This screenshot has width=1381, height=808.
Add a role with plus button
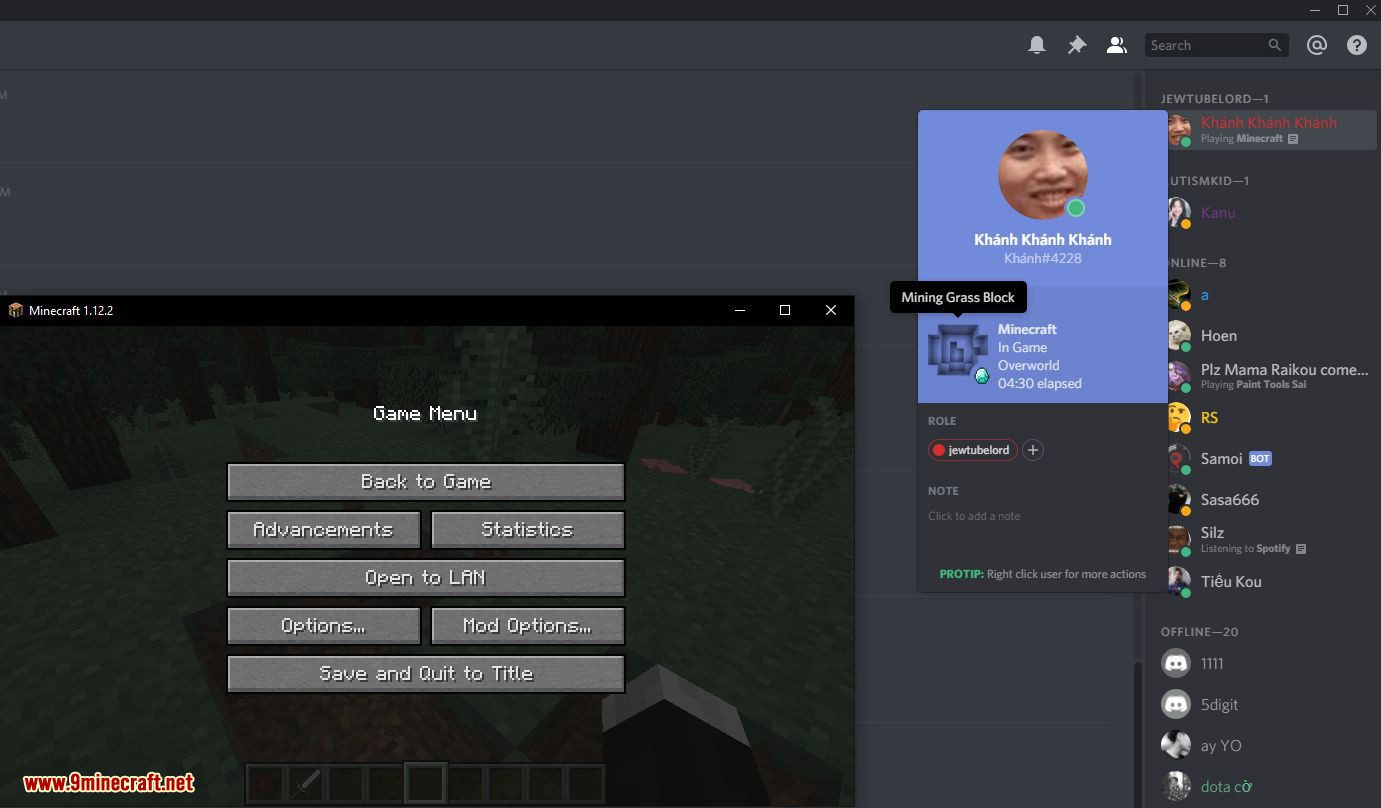point(1033,450)
